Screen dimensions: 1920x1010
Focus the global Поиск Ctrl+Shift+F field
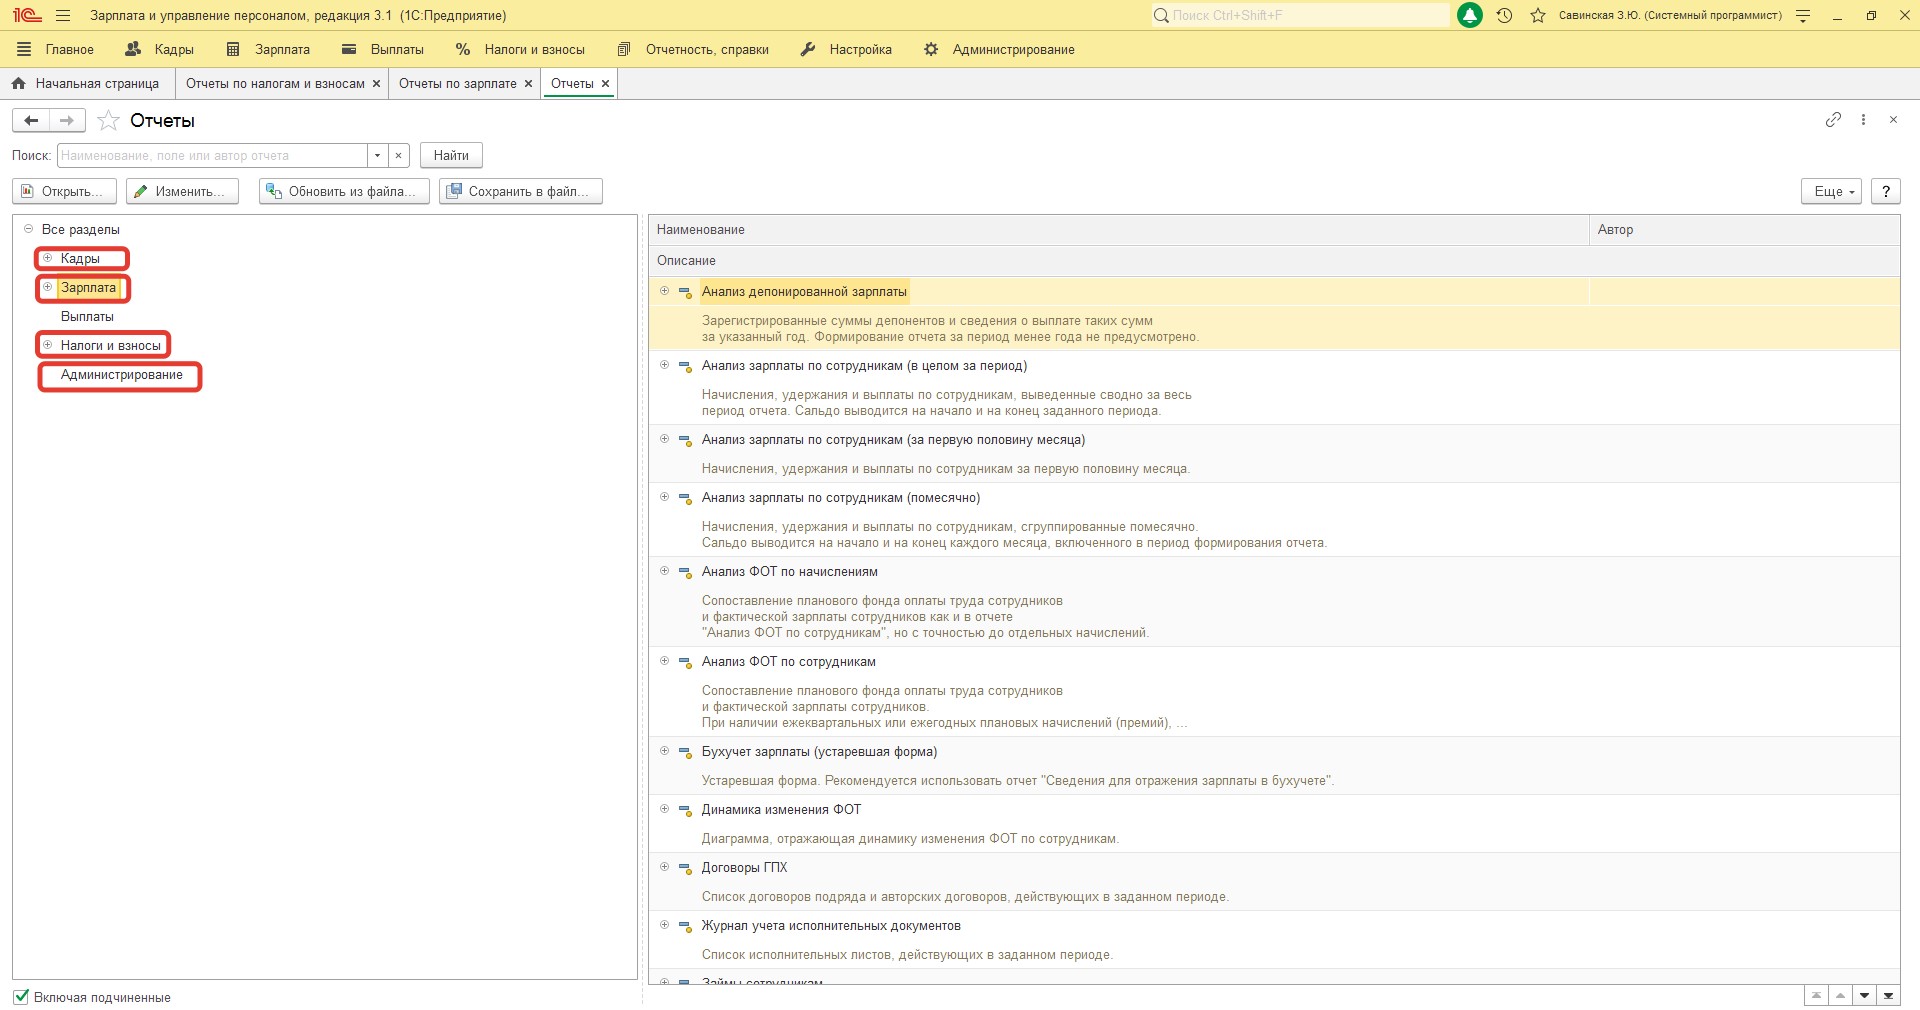tap(1300, 15)
